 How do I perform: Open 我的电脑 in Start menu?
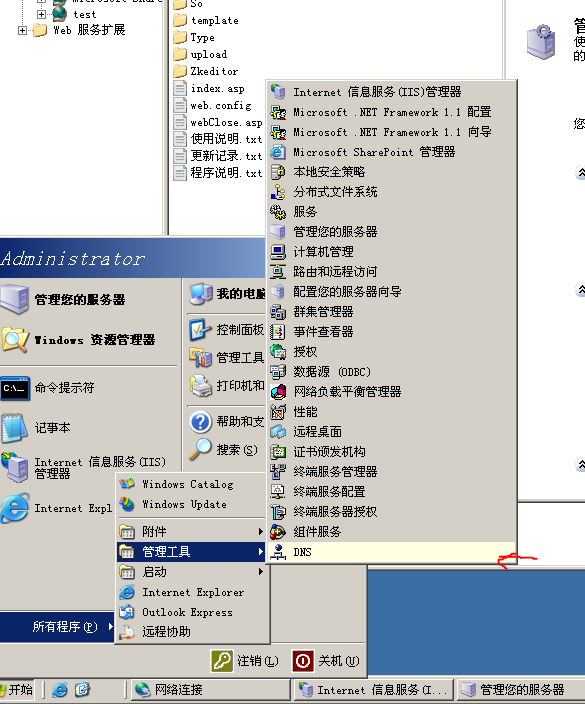click(226, 294)
